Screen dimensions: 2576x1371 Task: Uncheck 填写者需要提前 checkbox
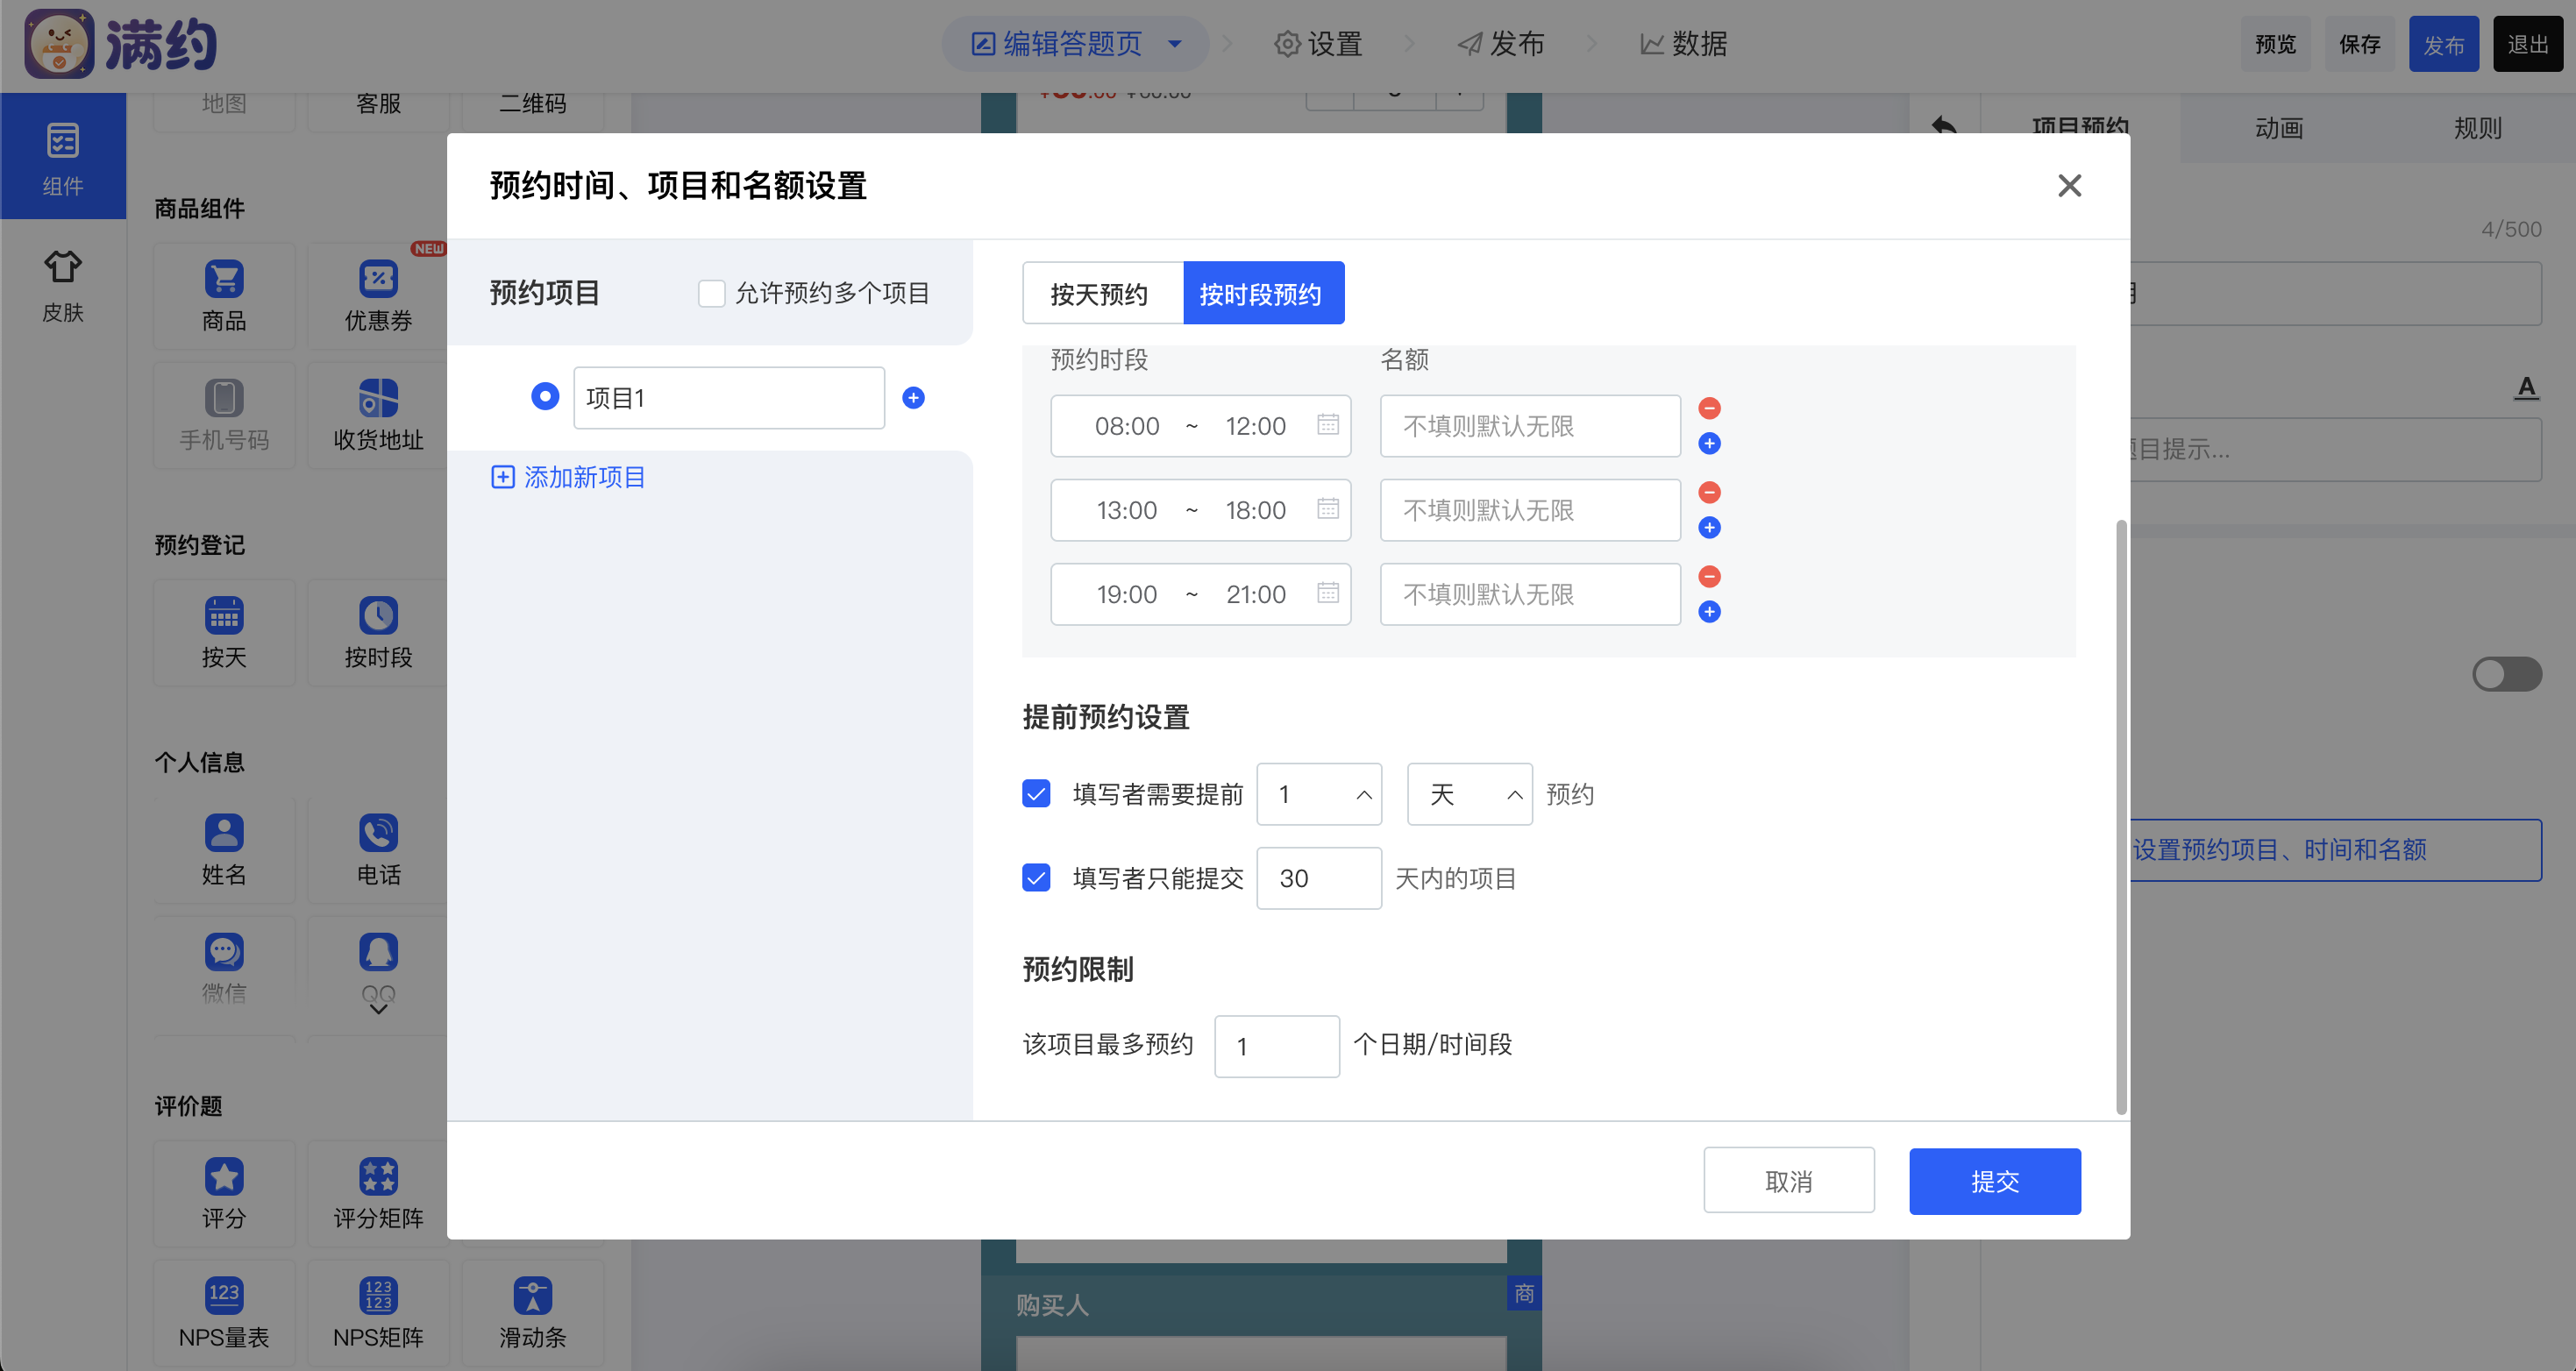point(1036,794)
